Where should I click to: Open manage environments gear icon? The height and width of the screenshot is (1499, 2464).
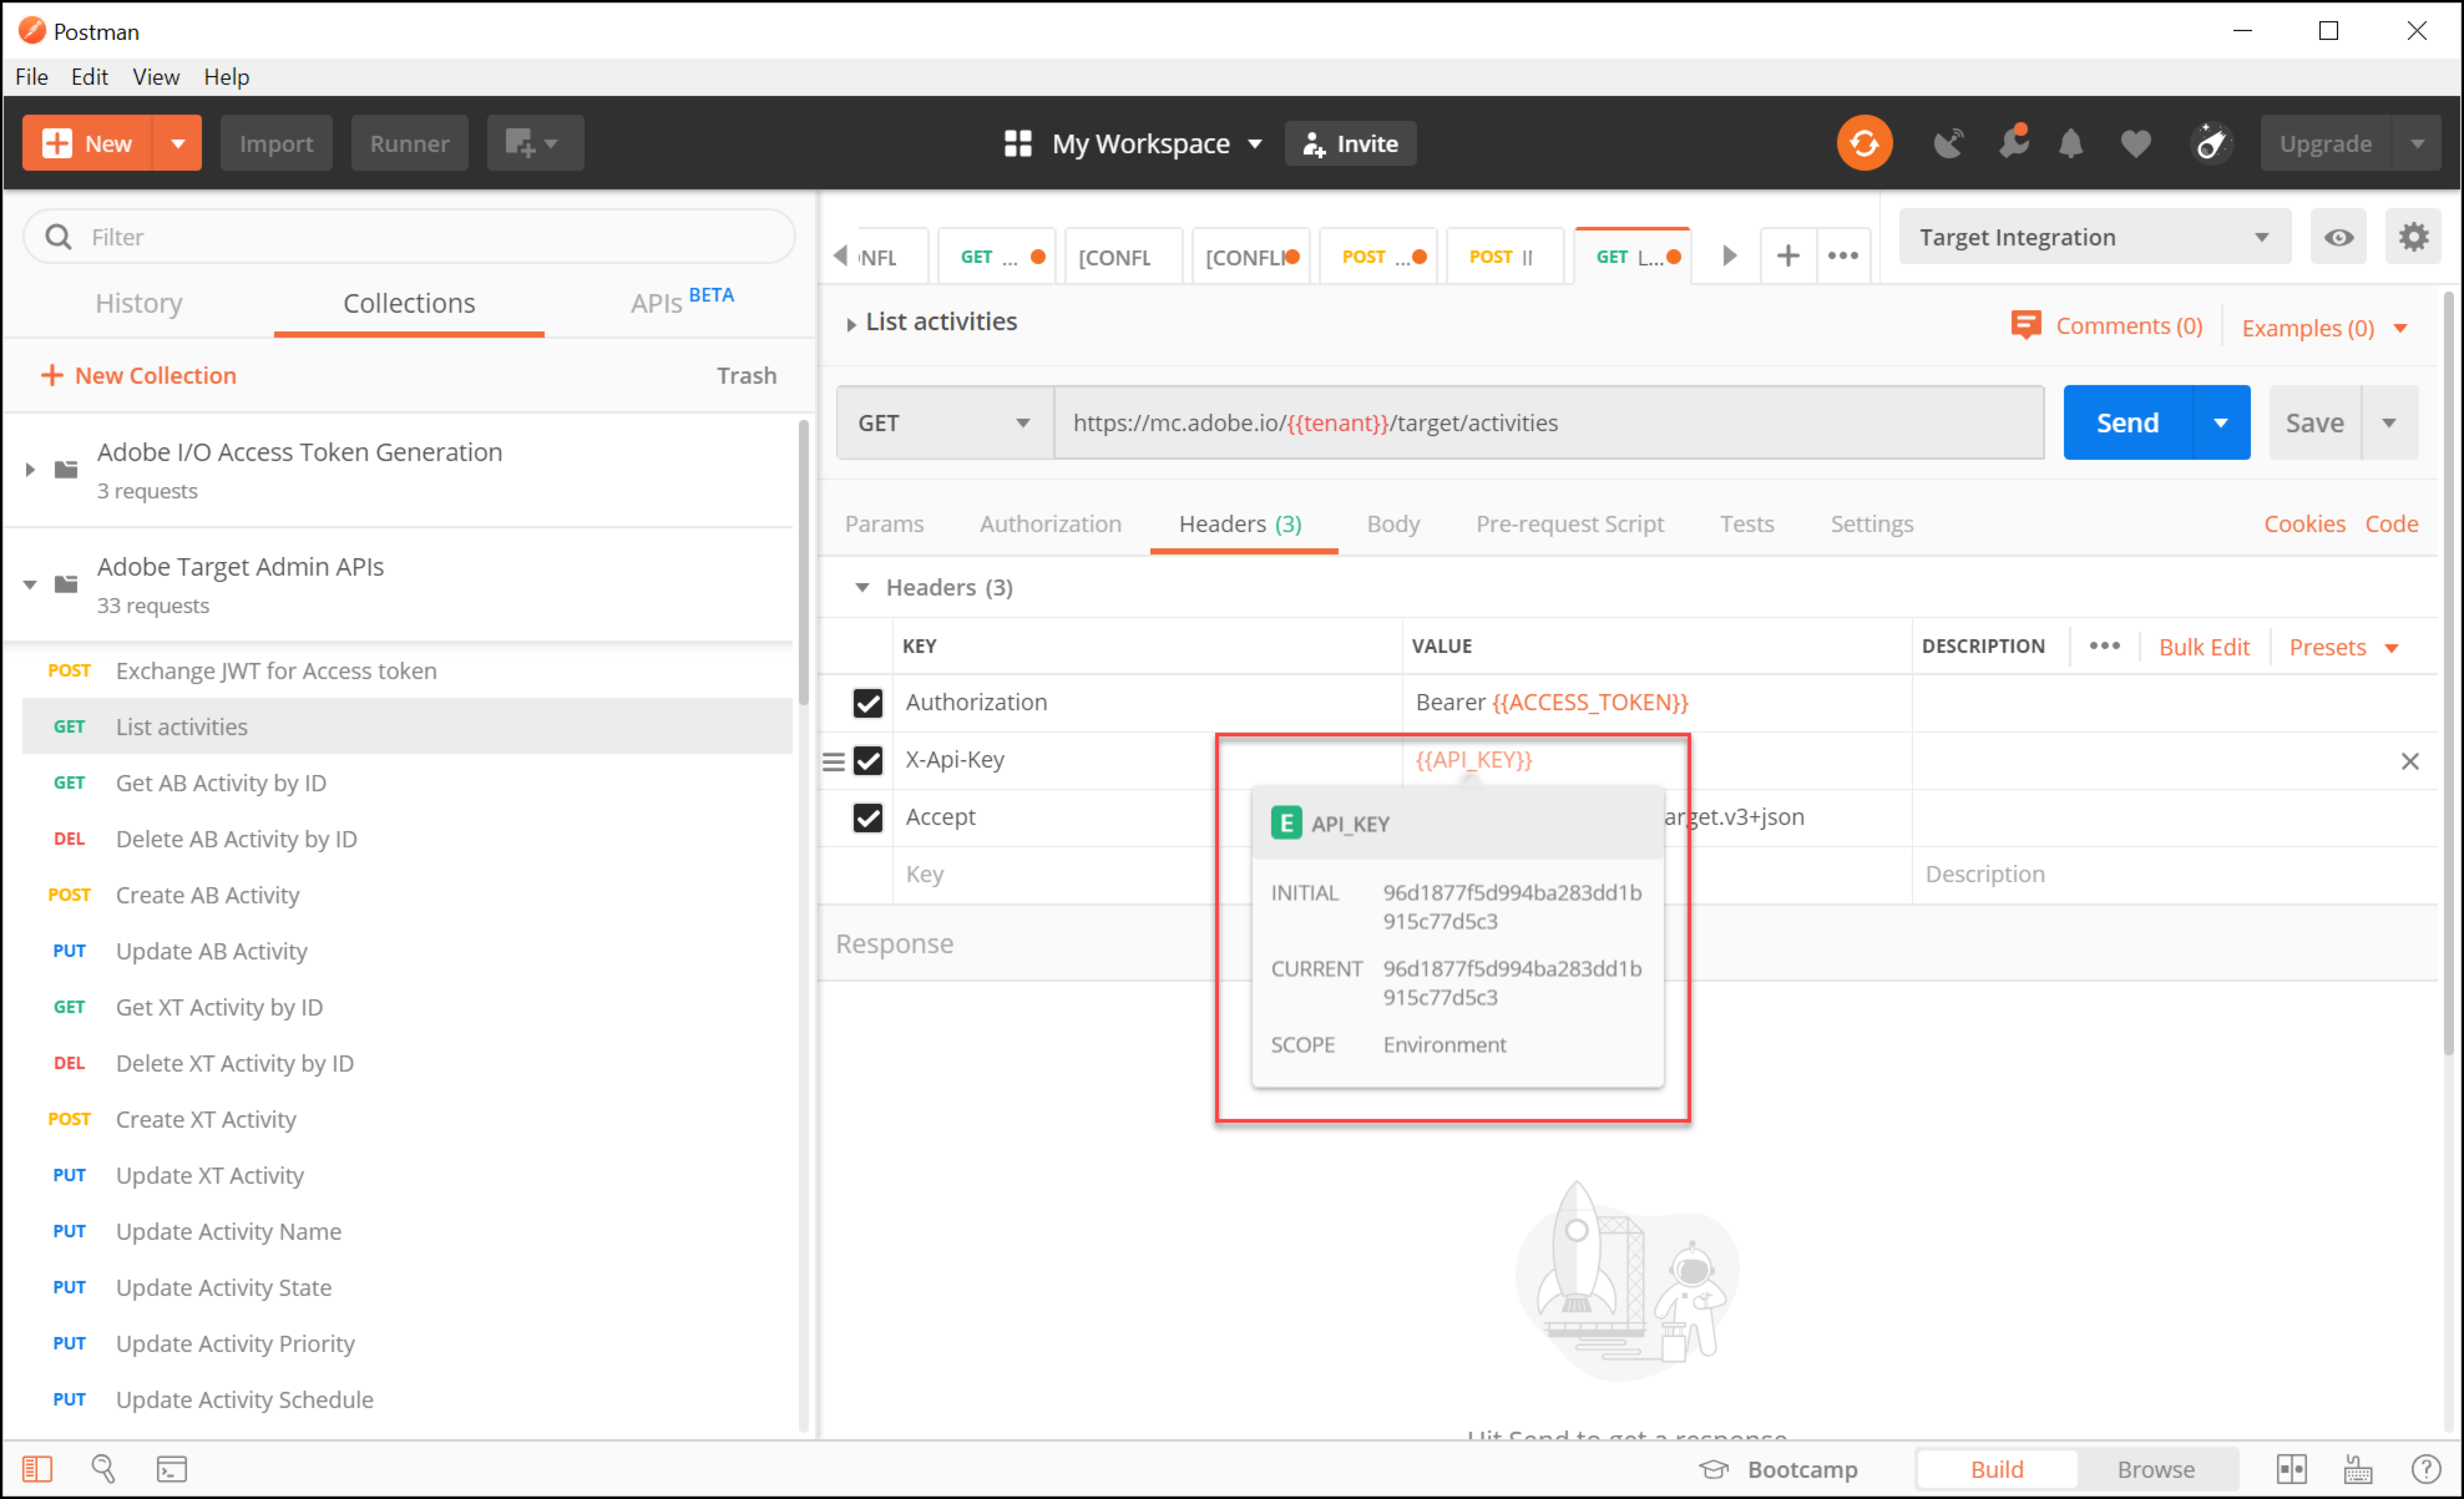(2413, 237)
